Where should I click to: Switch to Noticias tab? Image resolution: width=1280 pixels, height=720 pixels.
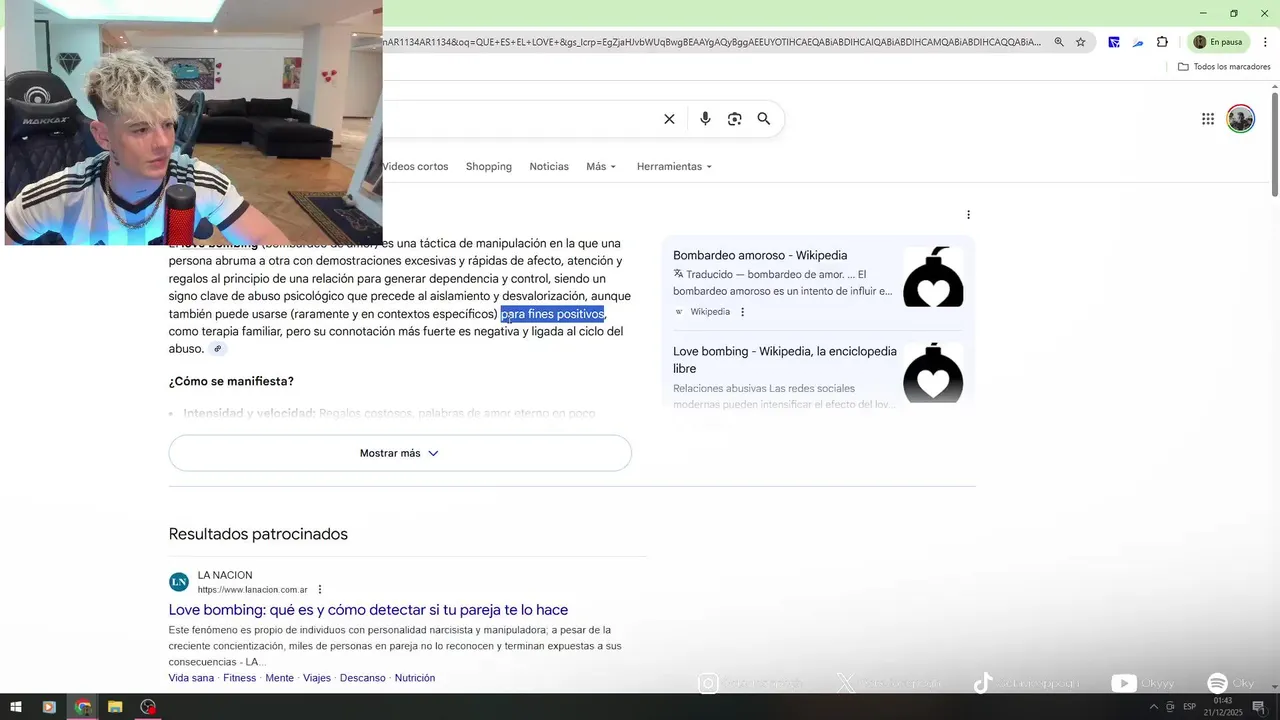pyautogui.click(x=549, y=167)
